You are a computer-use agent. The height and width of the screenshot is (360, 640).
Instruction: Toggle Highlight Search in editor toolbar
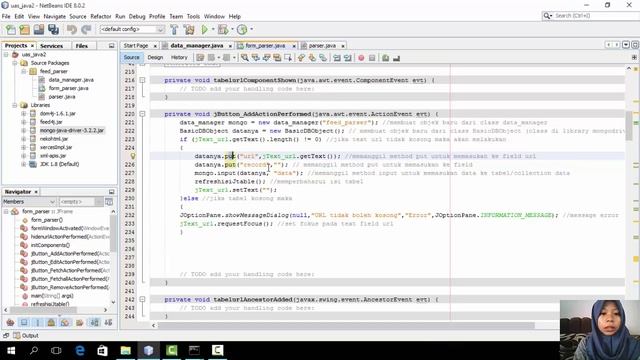[277, 58]
